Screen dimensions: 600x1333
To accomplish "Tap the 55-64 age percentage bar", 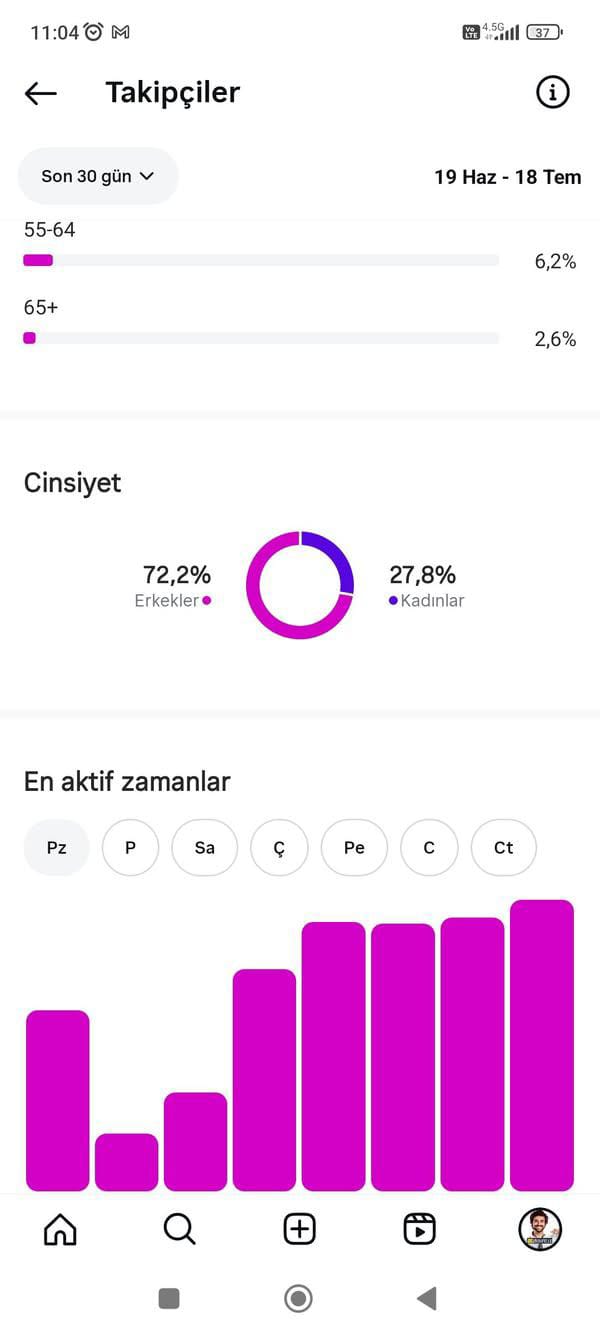I will point(261,260).
